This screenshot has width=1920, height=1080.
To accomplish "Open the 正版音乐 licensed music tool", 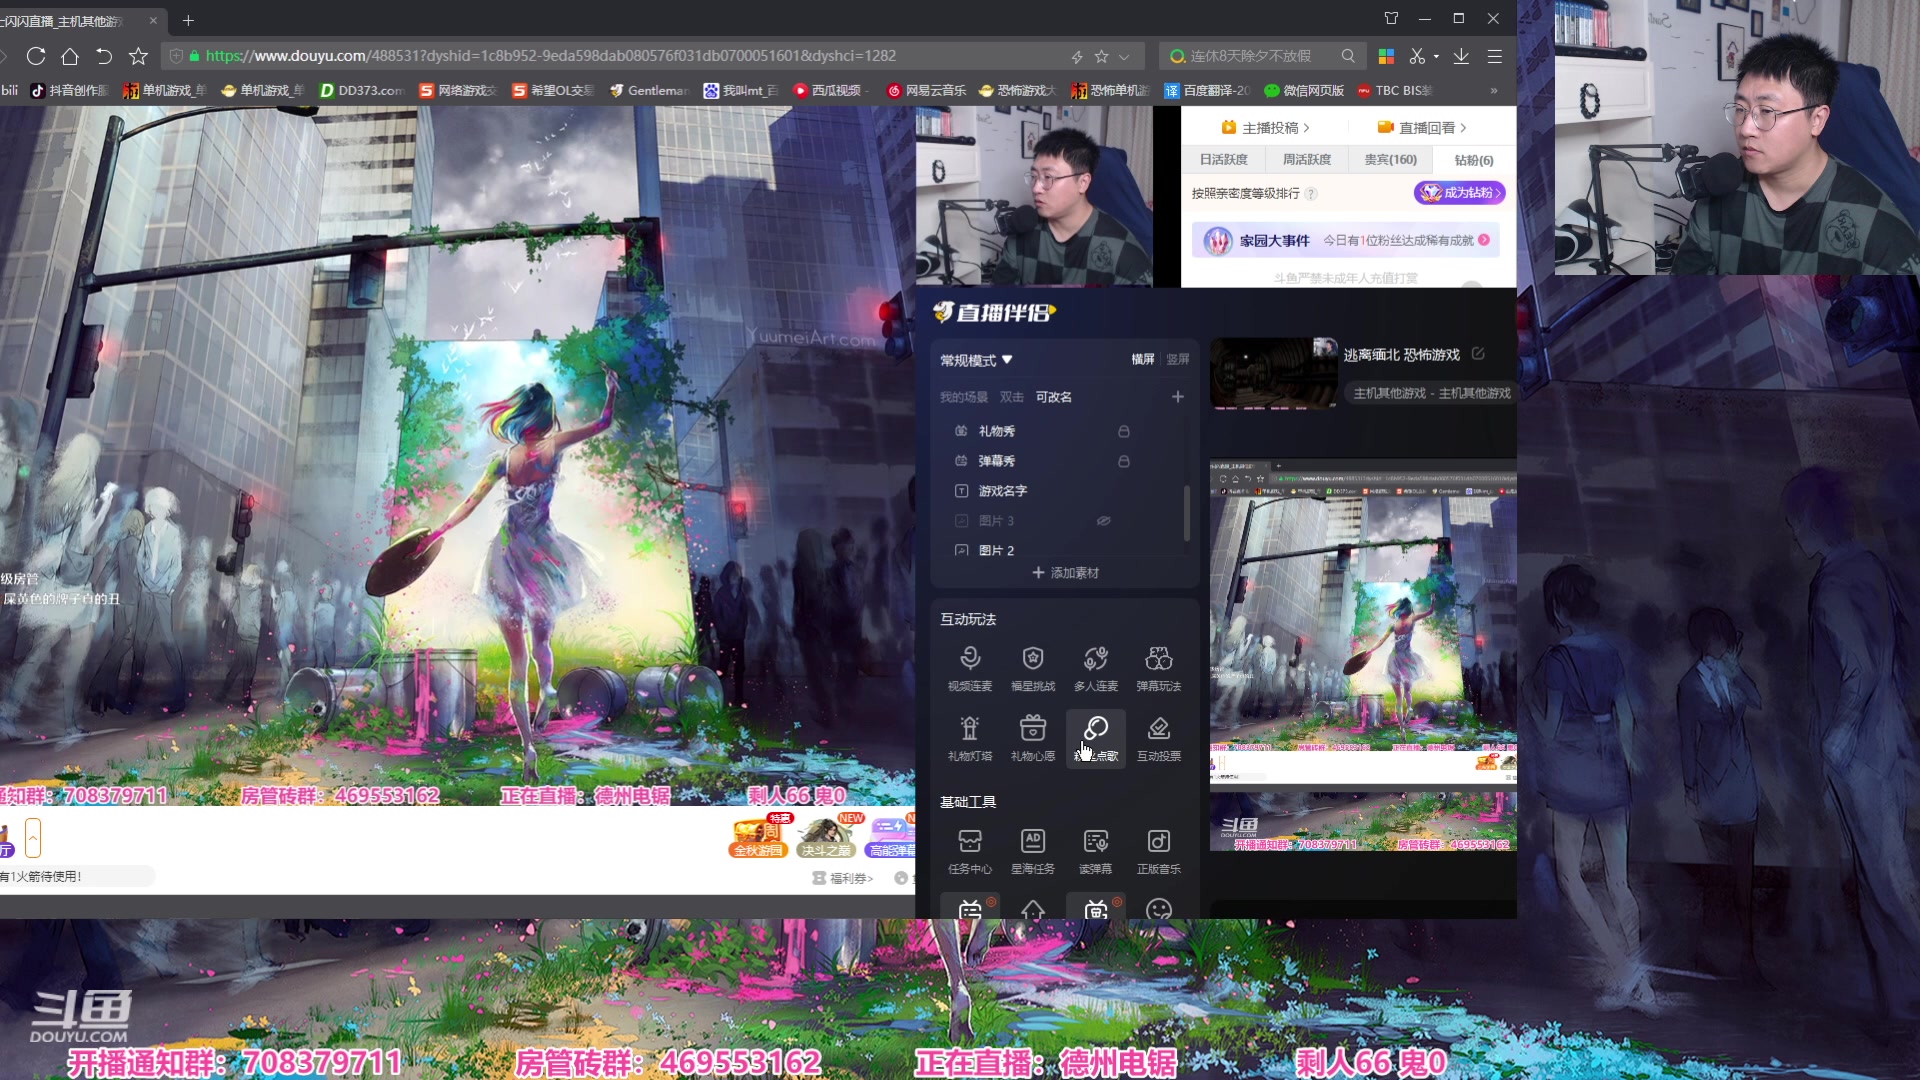I will (1158, 851).
